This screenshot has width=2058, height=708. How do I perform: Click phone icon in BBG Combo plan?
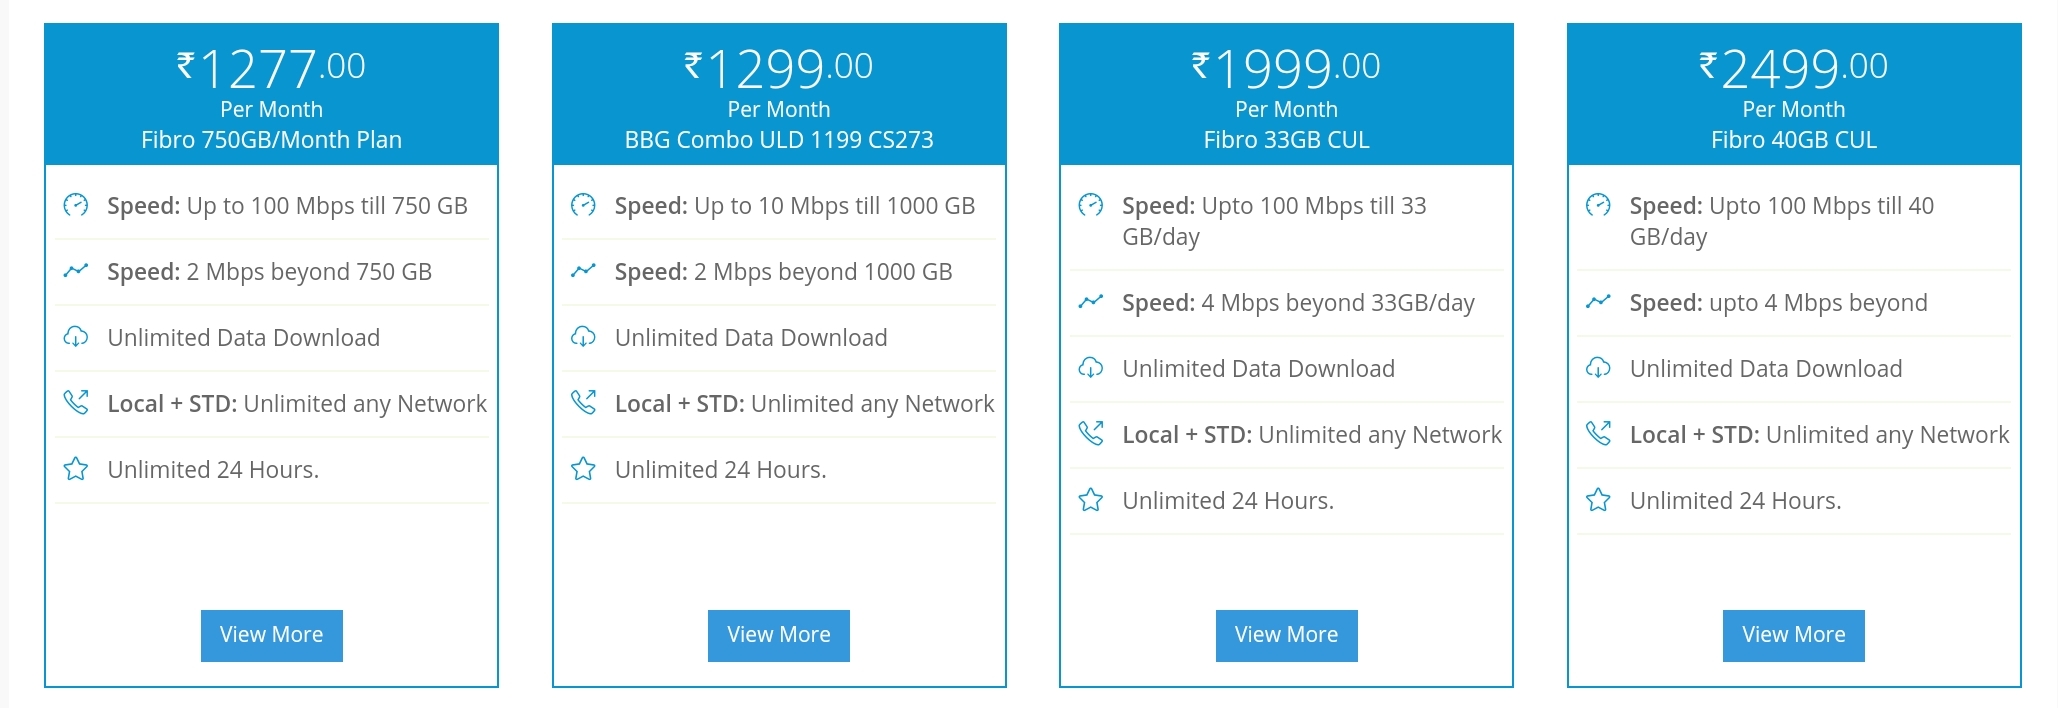(583, 403)
